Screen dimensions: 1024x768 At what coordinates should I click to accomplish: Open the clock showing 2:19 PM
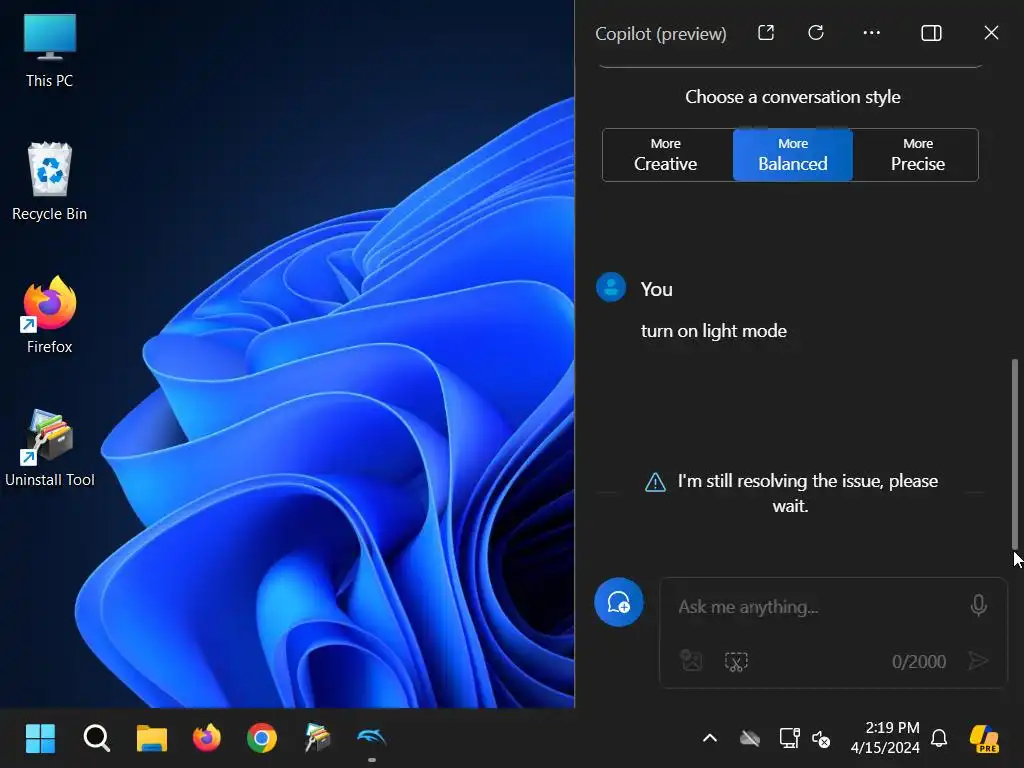click(x=885, y=738)
